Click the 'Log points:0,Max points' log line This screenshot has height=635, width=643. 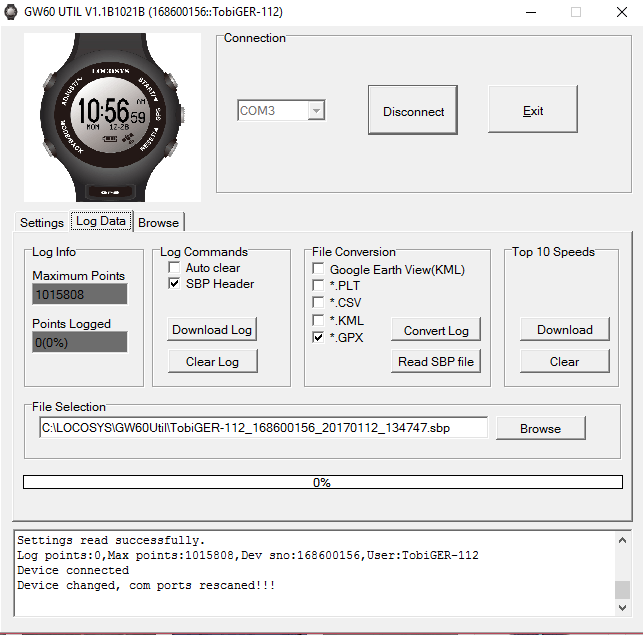248,555
